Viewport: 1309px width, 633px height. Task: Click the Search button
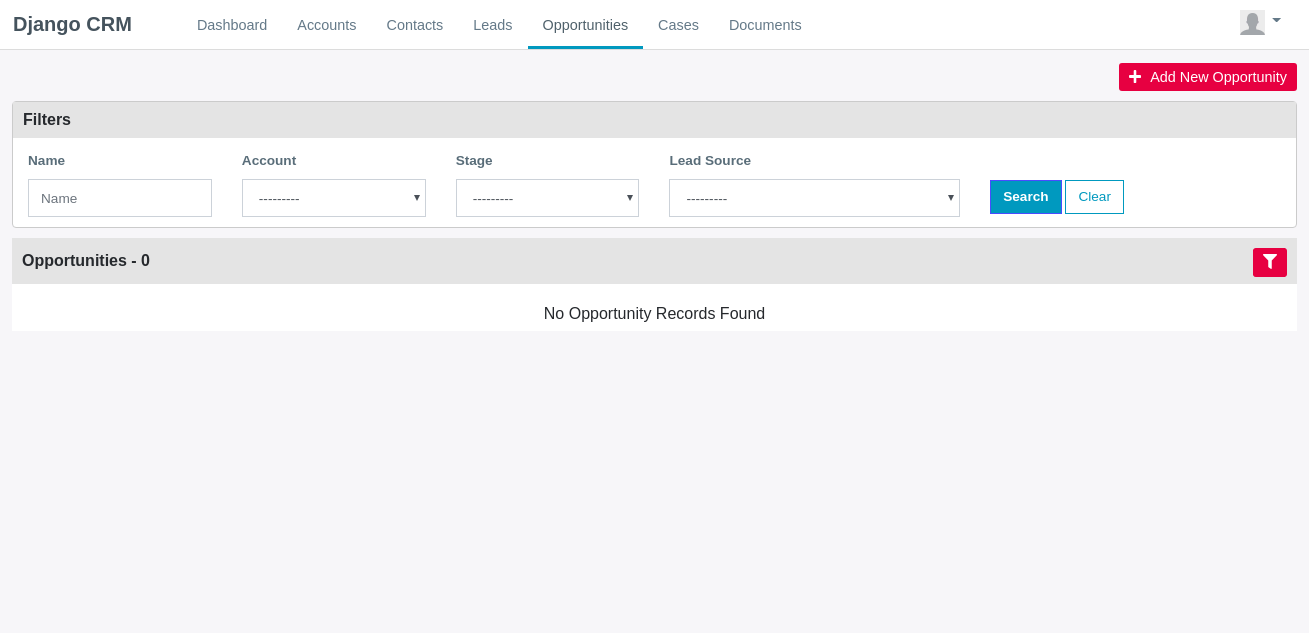pyautogui.click(x=1026, y=197)
